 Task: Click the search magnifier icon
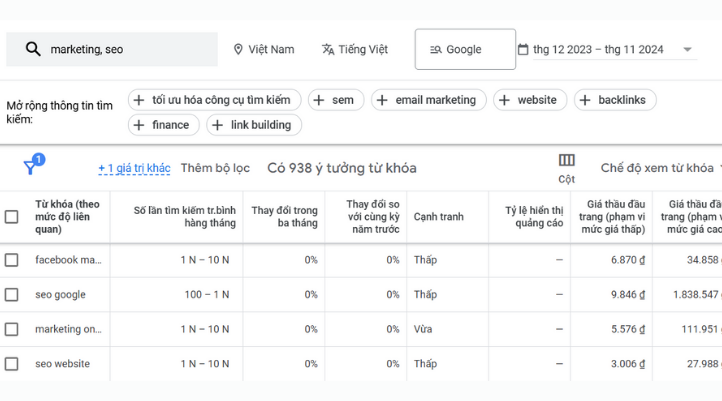click(33, 49)
